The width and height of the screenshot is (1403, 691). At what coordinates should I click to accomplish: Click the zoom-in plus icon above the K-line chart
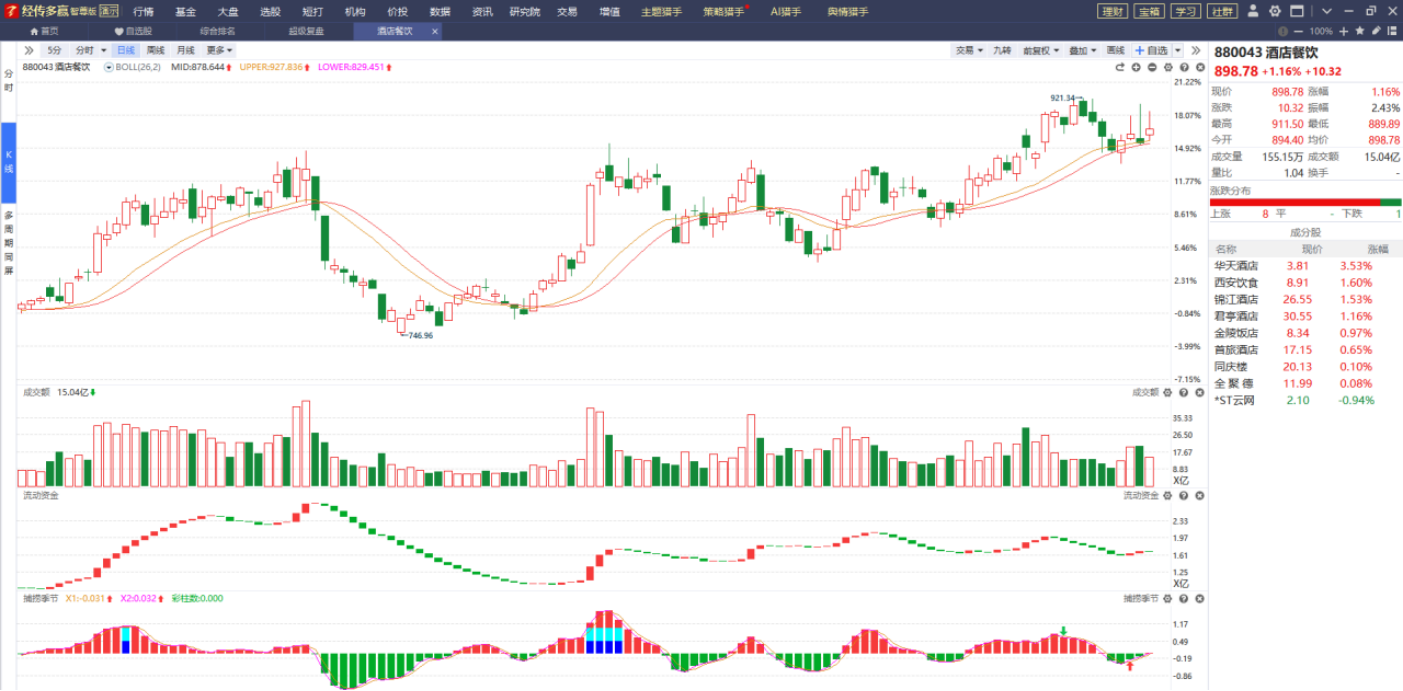pos(1135,67)
